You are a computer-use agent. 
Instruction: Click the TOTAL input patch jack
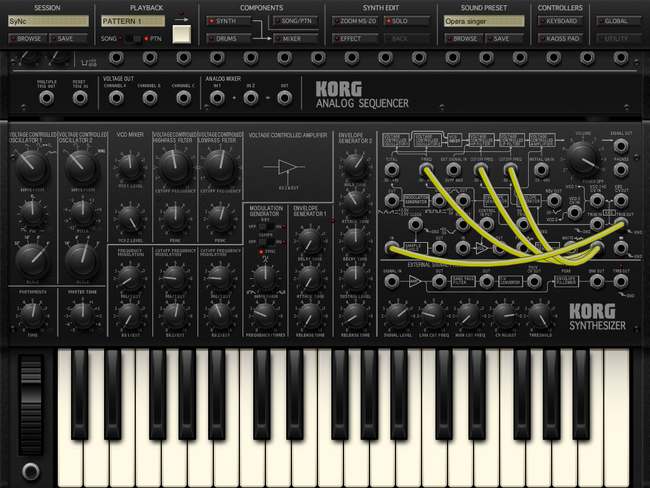point(392,170)
